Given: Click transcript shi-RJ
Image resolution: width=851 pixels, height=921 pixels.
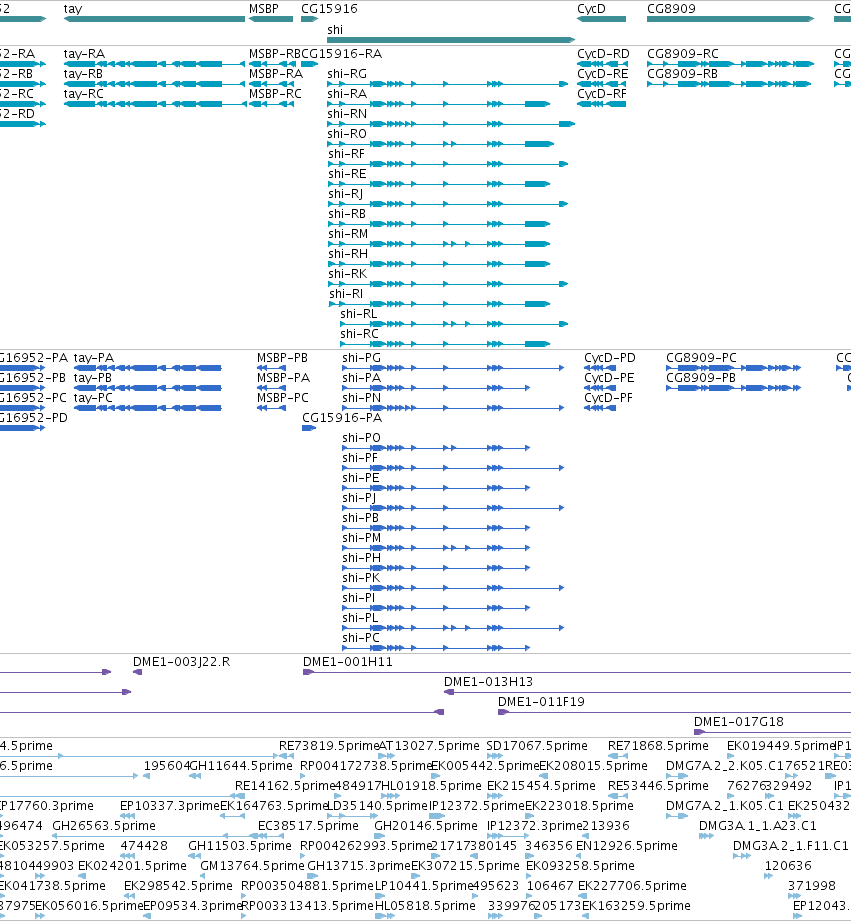Looking at the screenshot, I should pyautogui.click(x=346, y=194).
